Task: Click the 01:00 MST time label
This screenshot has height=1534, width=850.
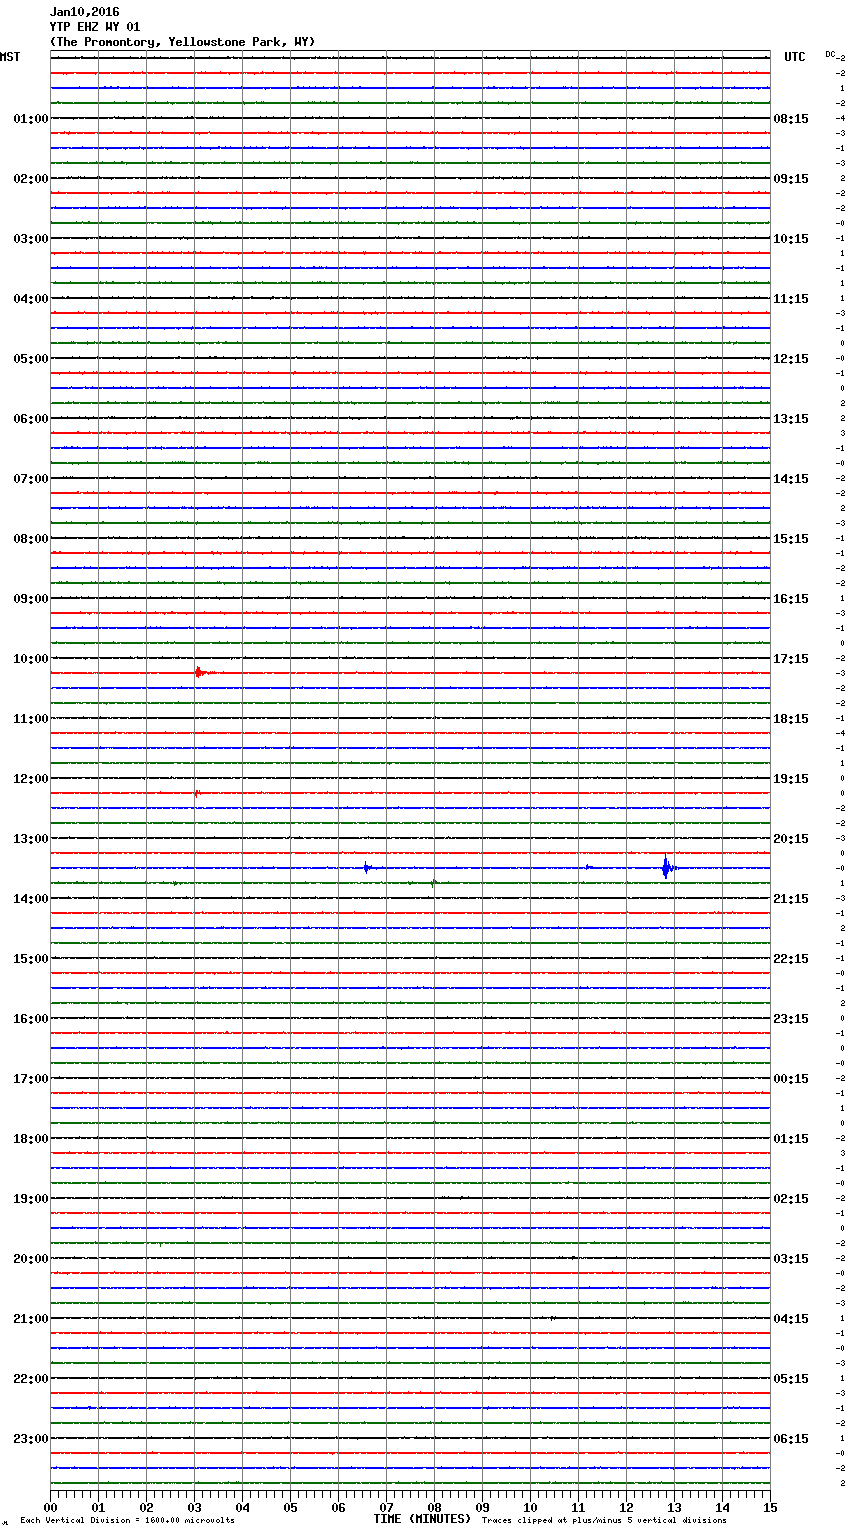Action: click(30, 119)
